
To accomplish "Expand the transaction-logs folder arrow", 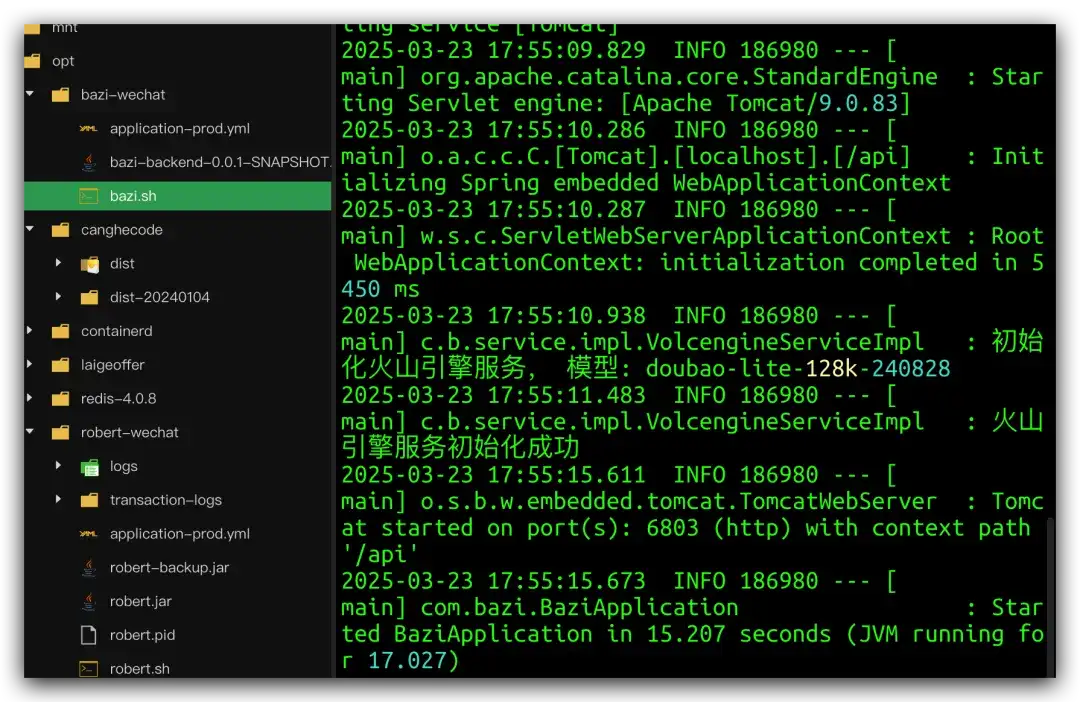I will click(59, 499).
